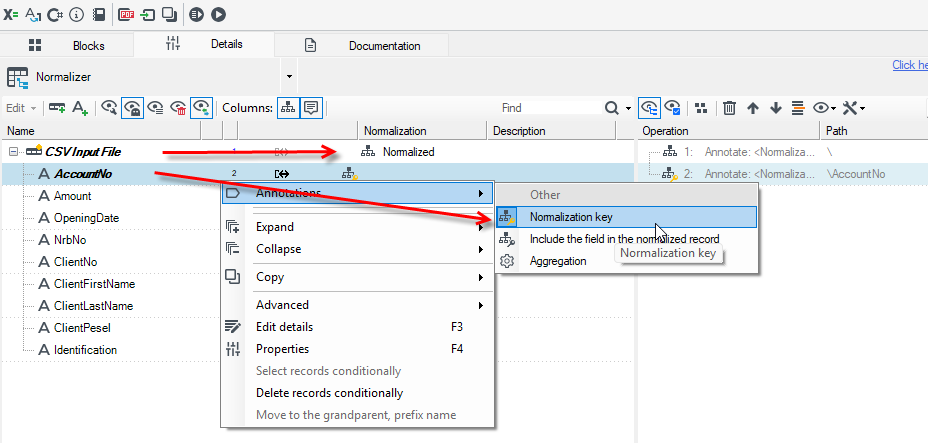Open the Expand submenu
The height and width of the screenshot is (443, 928).
click(357, 227)
